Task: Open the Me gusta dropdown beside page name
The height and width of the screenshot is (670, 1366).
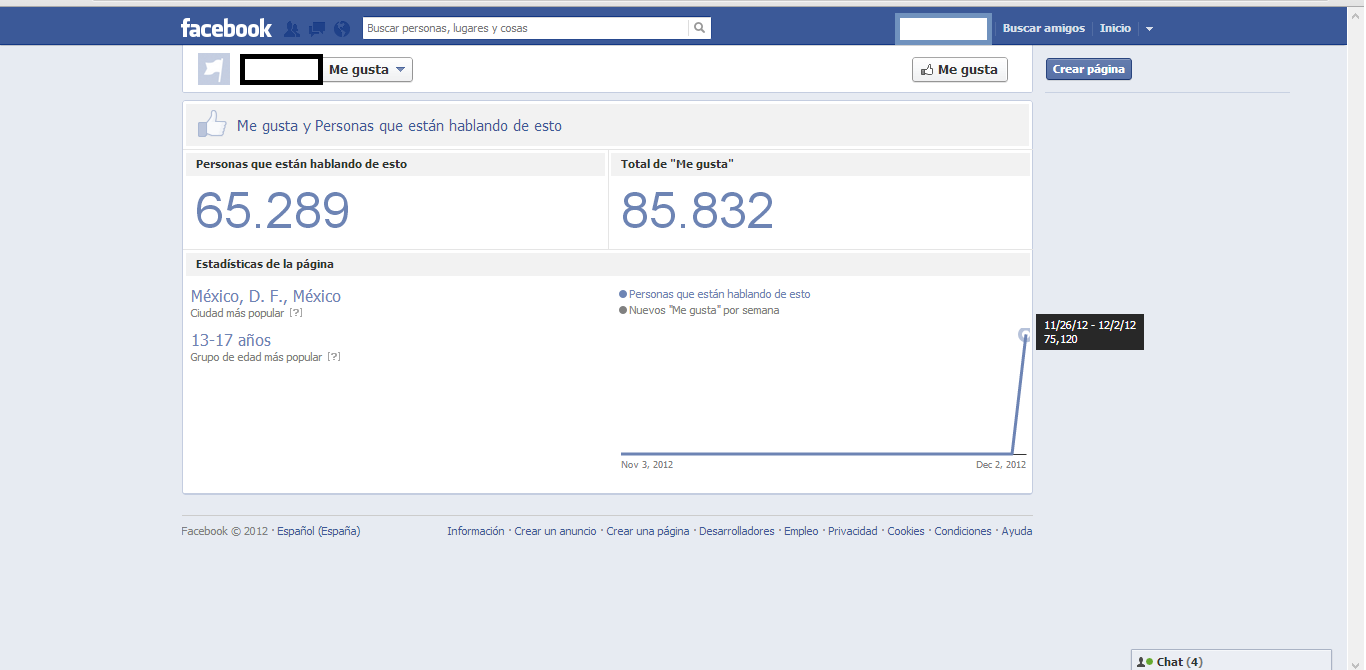Action: [367, 69]
